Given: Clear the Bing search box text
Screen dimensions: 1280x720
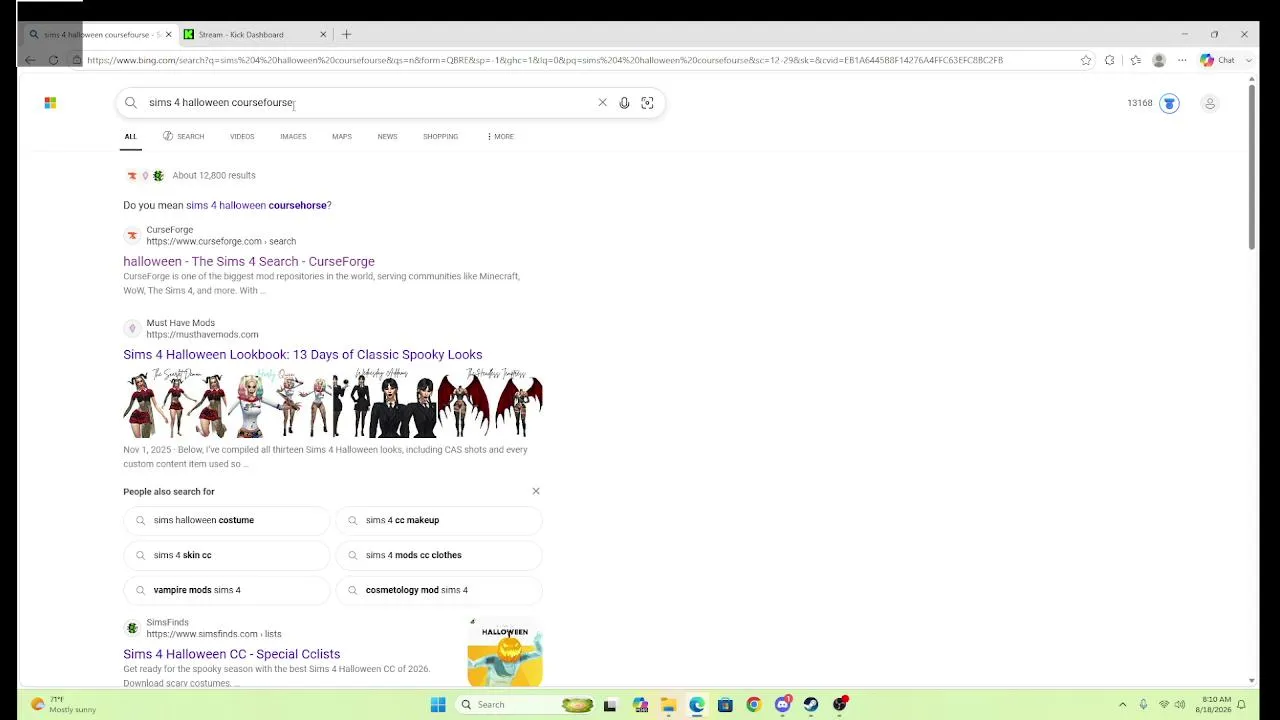Looking at the screenshot, I should click(x=602, y=103).
